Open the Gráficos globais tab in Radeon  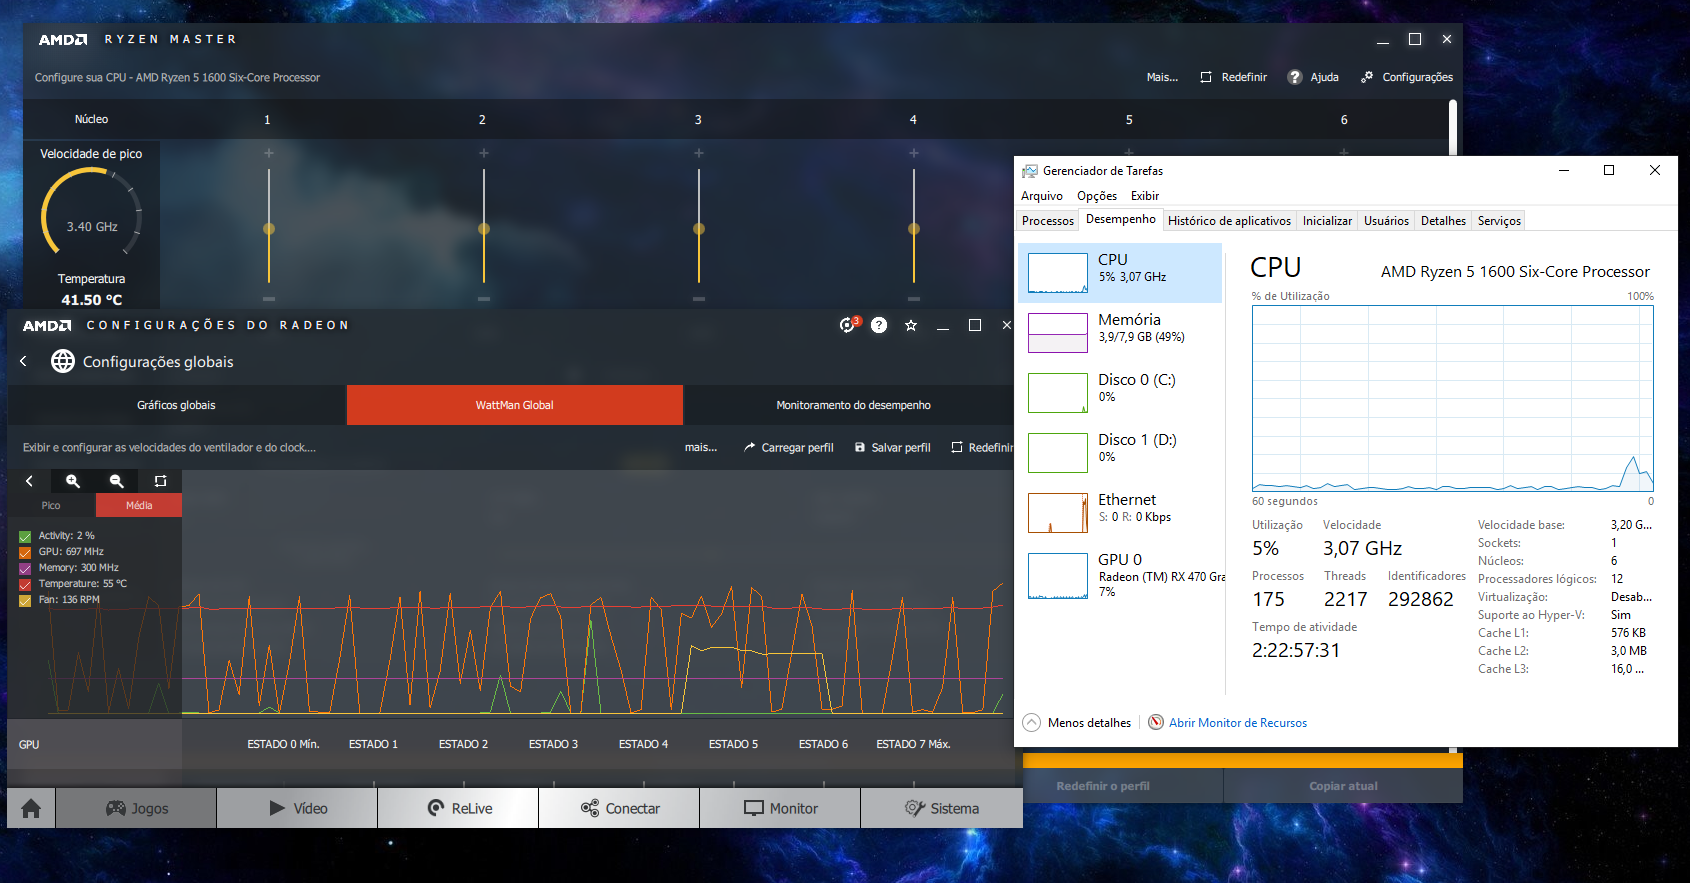point(176,405)
